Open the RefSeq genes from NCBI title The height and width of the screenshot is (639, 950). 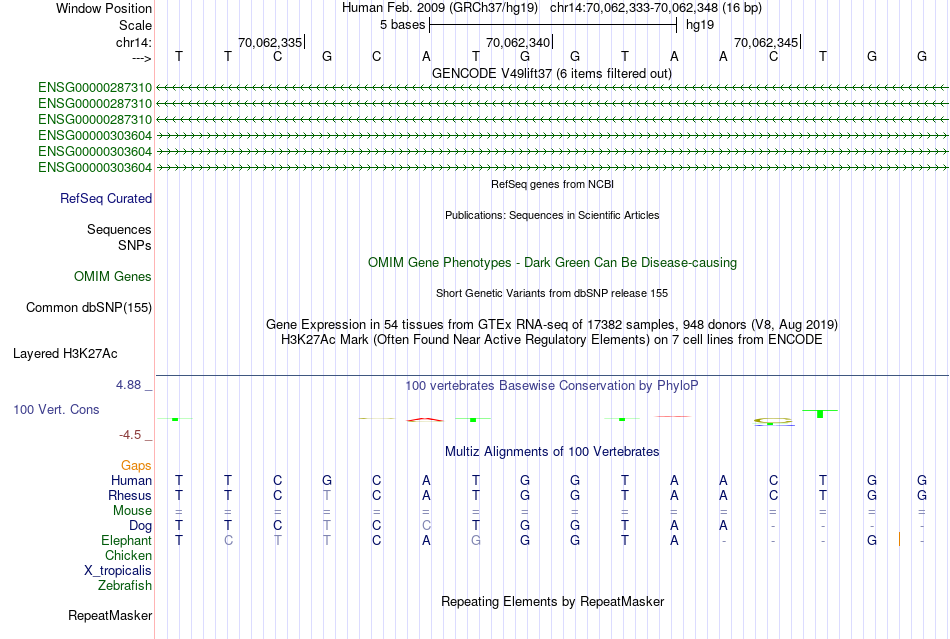(x=552, y=184)
